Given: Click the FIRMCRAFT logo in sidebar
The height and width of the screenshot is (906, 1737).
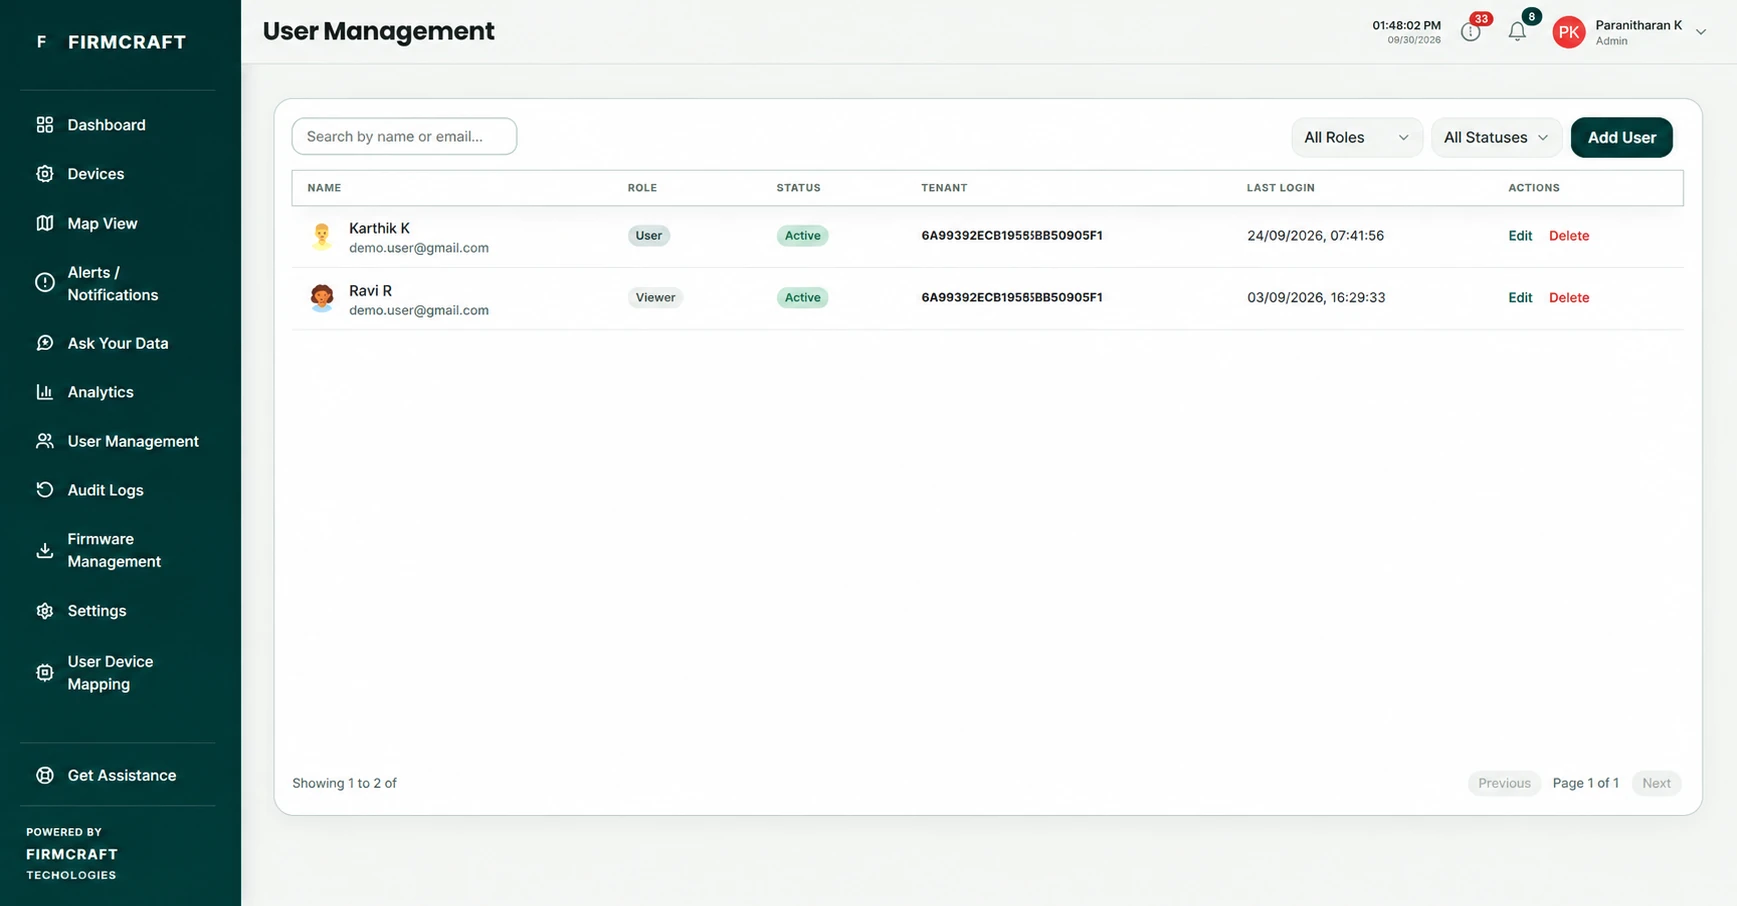Looking at the screenshot, I should [x=112, y=42].
